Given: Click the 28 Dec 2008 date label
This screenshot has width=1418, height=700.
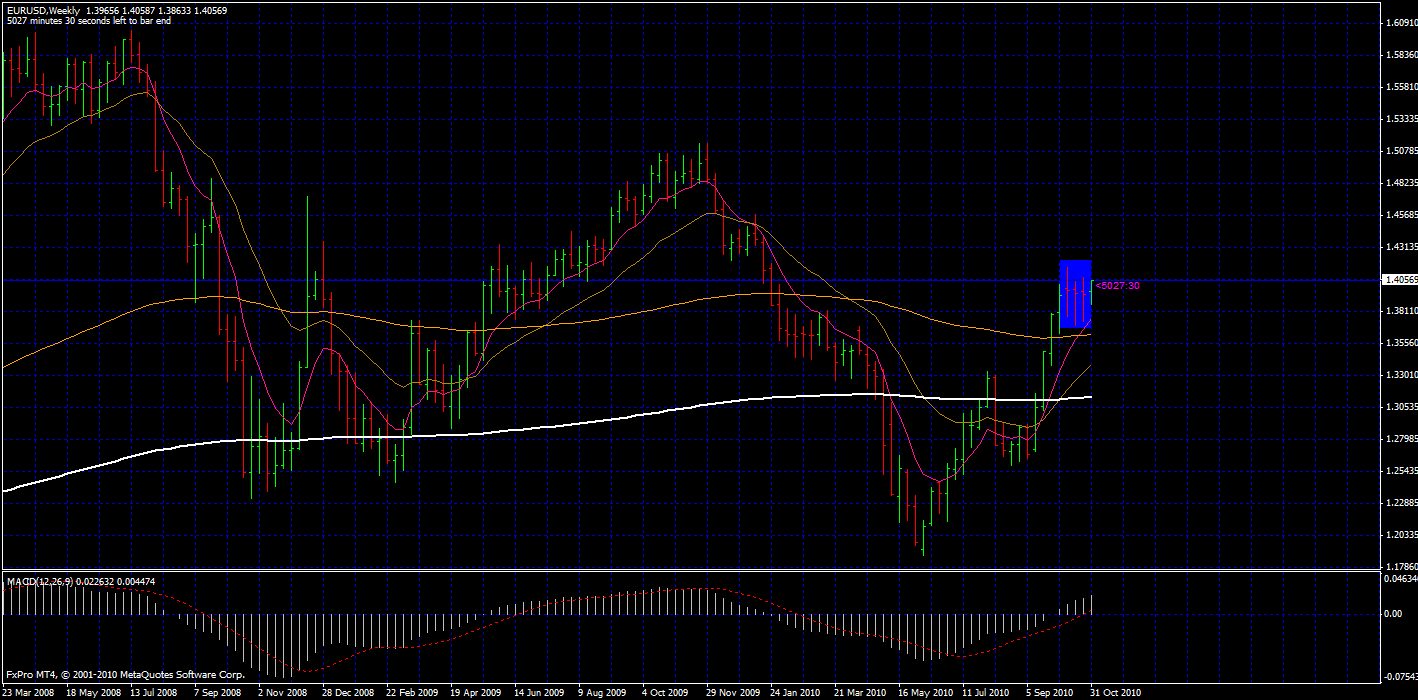Looking at the screenshot, I should coord(348,692).
